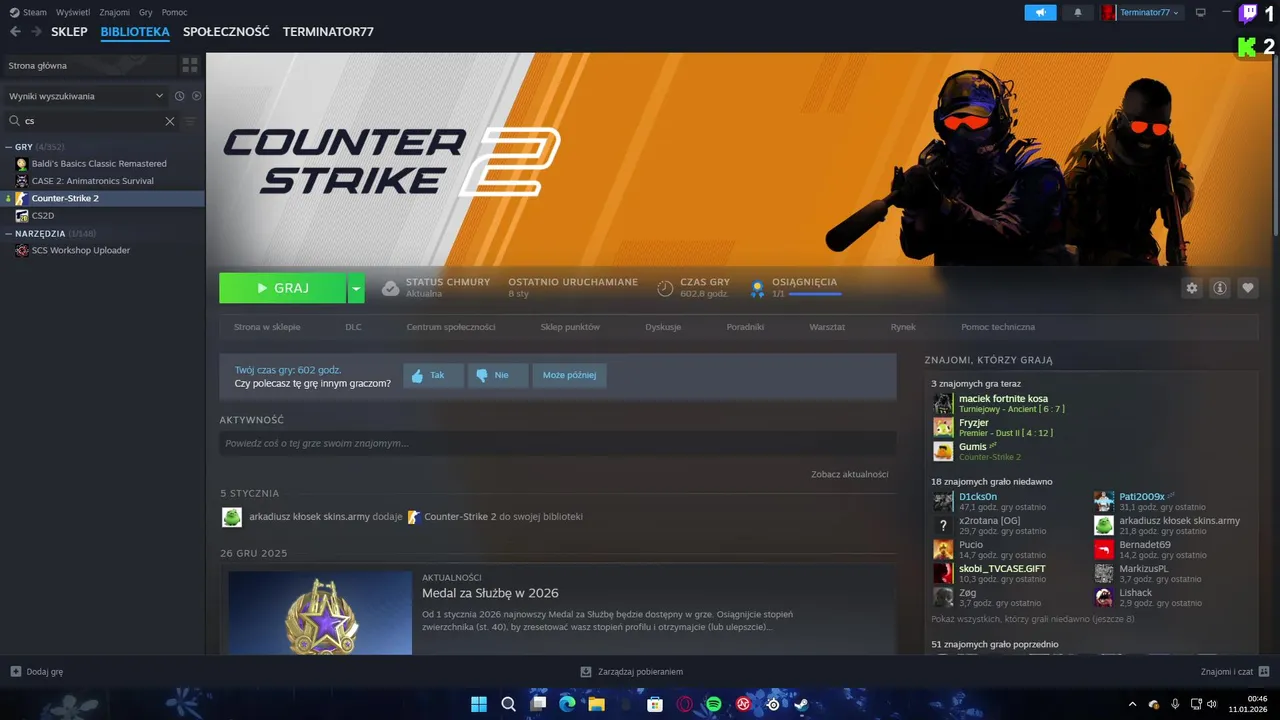Image resolution: width=1280 pixels, height=720 pixels.
Task: Open Pomoc techniczna tab
Action: coord(998,327)
